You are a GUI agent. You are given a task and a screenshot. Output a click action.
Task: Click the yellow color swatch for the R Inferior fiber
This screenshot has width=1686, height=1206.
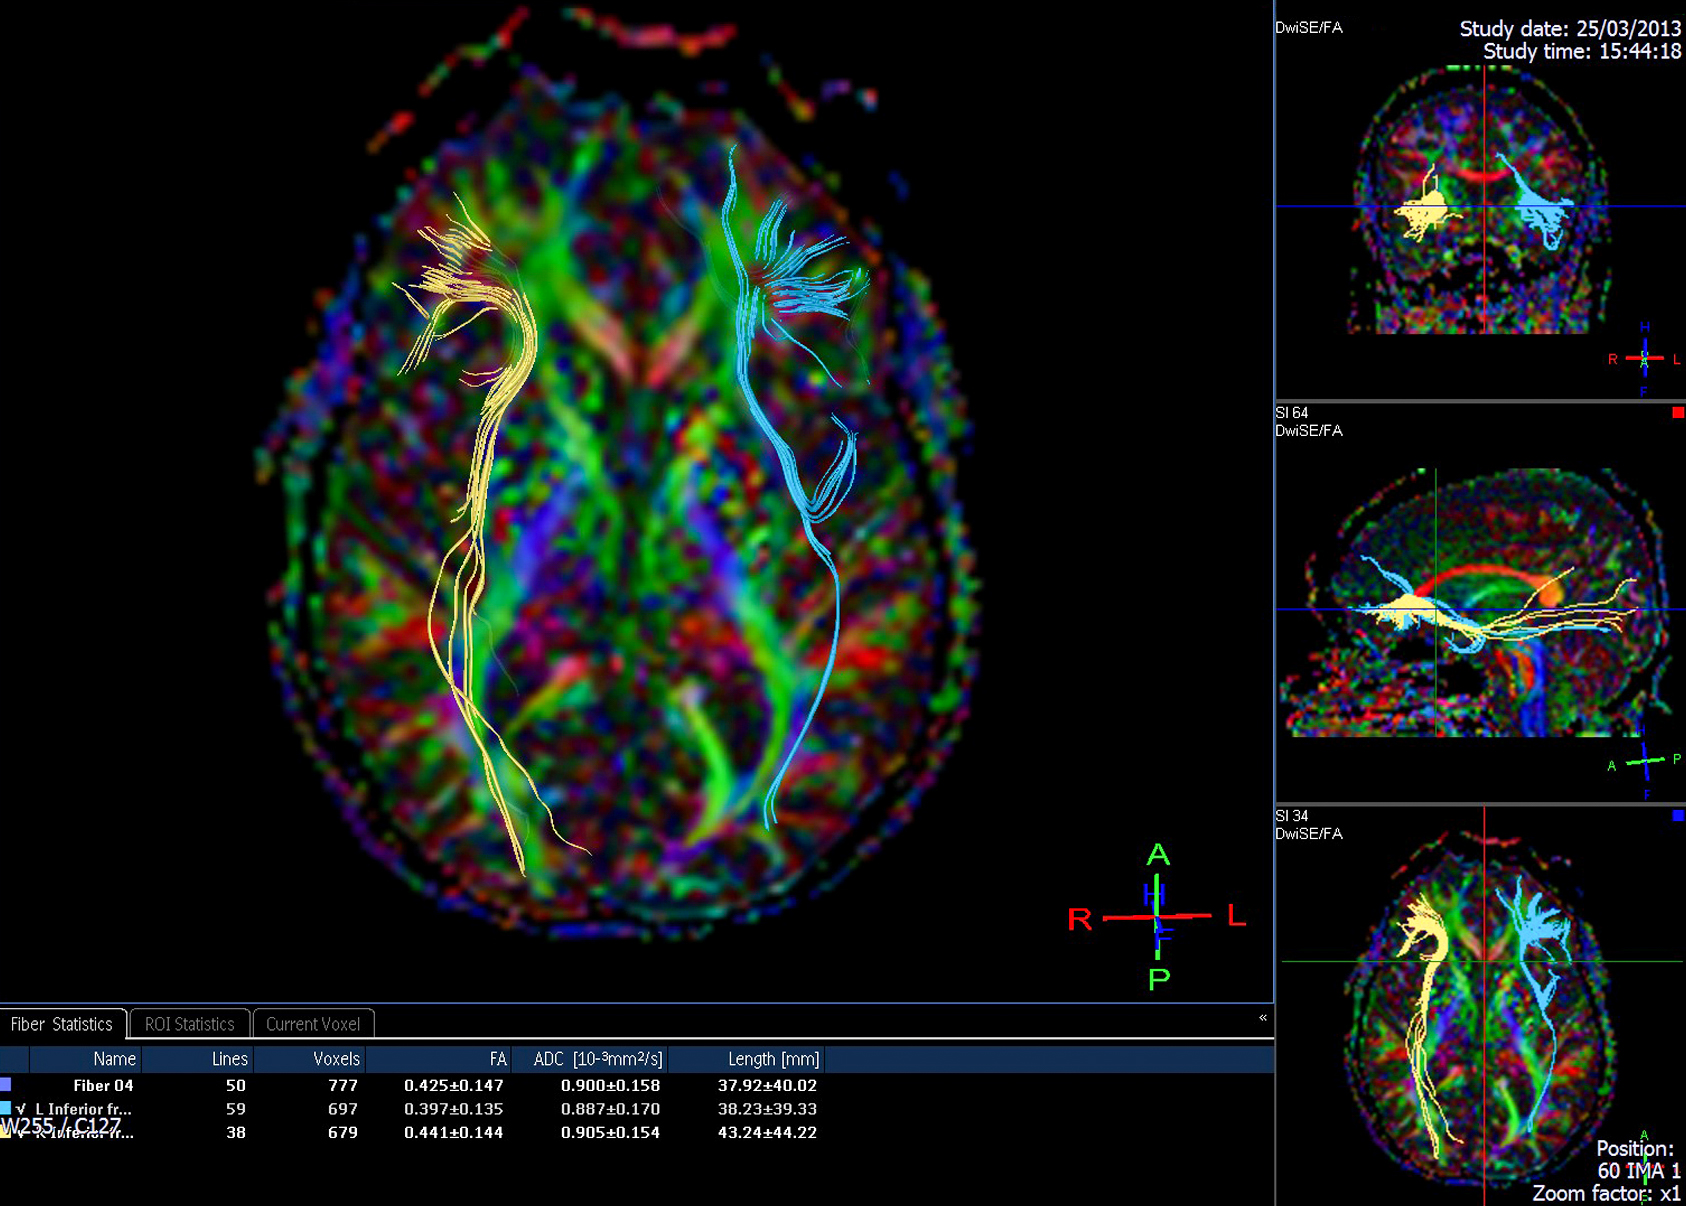click(x=7, y=1133)
